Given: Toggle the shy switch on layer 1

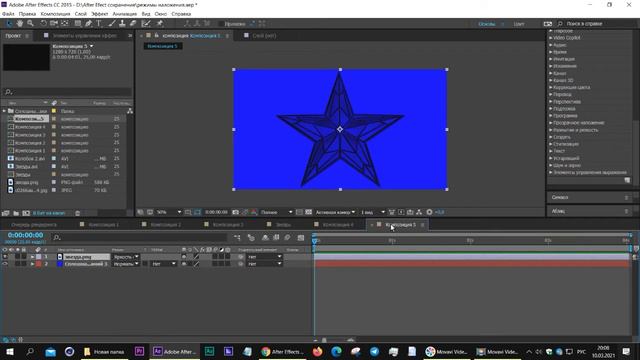Looking at the screenshot, I should pyautogui.click(x=184, y=257).
